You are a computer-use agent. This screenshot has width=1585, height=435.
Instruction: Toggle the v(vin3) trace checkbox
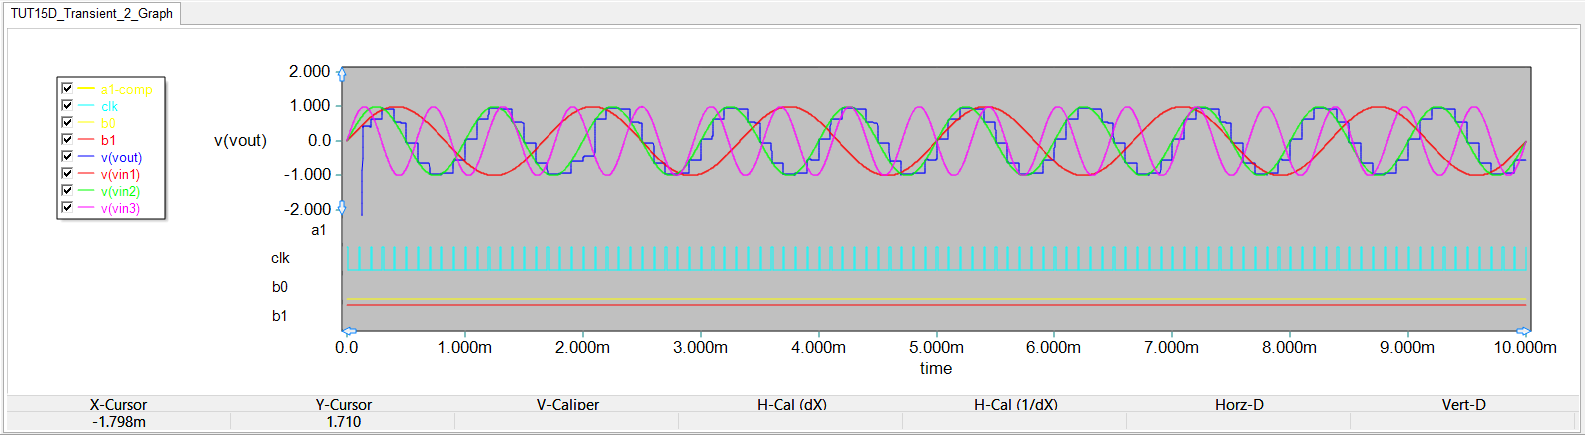pos(67,208)
